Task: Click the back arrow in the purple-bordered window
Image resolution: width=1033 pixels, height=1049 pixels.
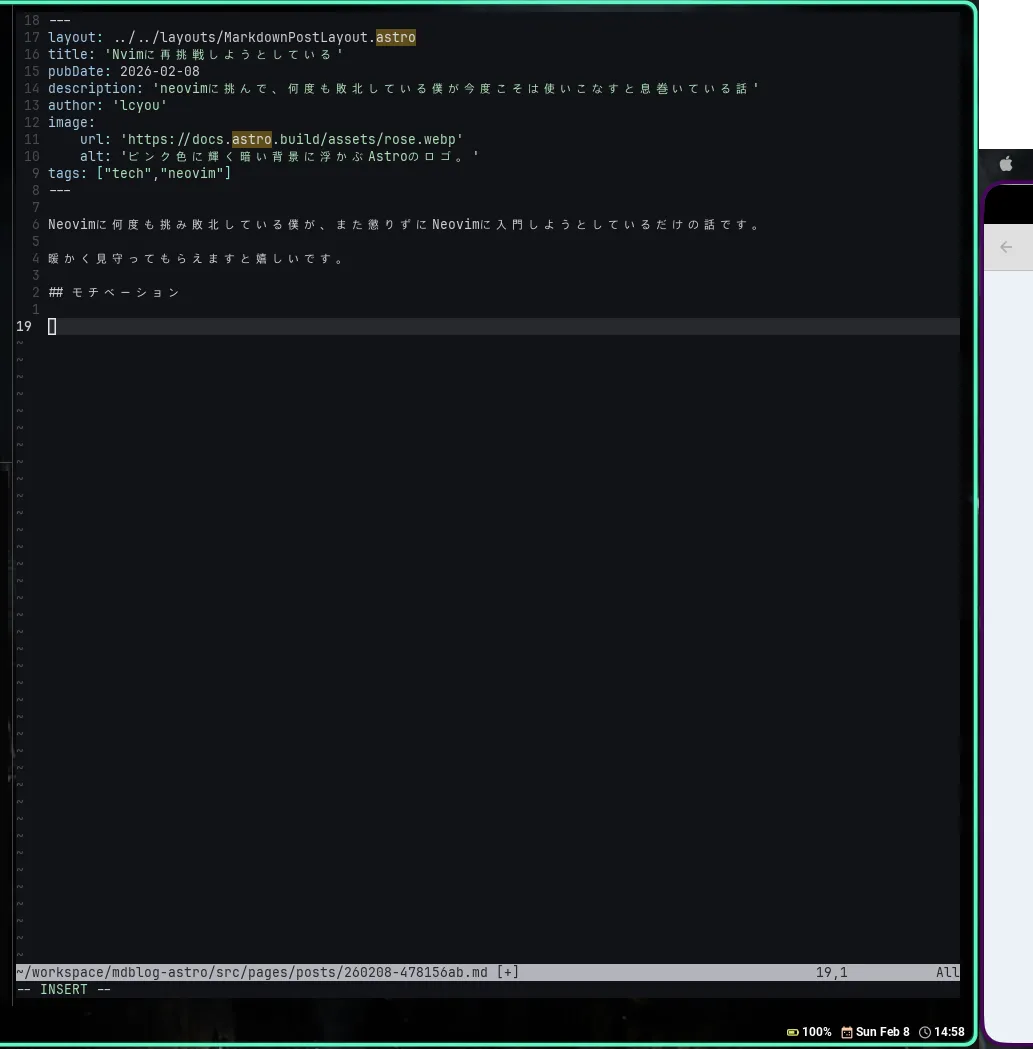Action: (x=1005, y=246)
